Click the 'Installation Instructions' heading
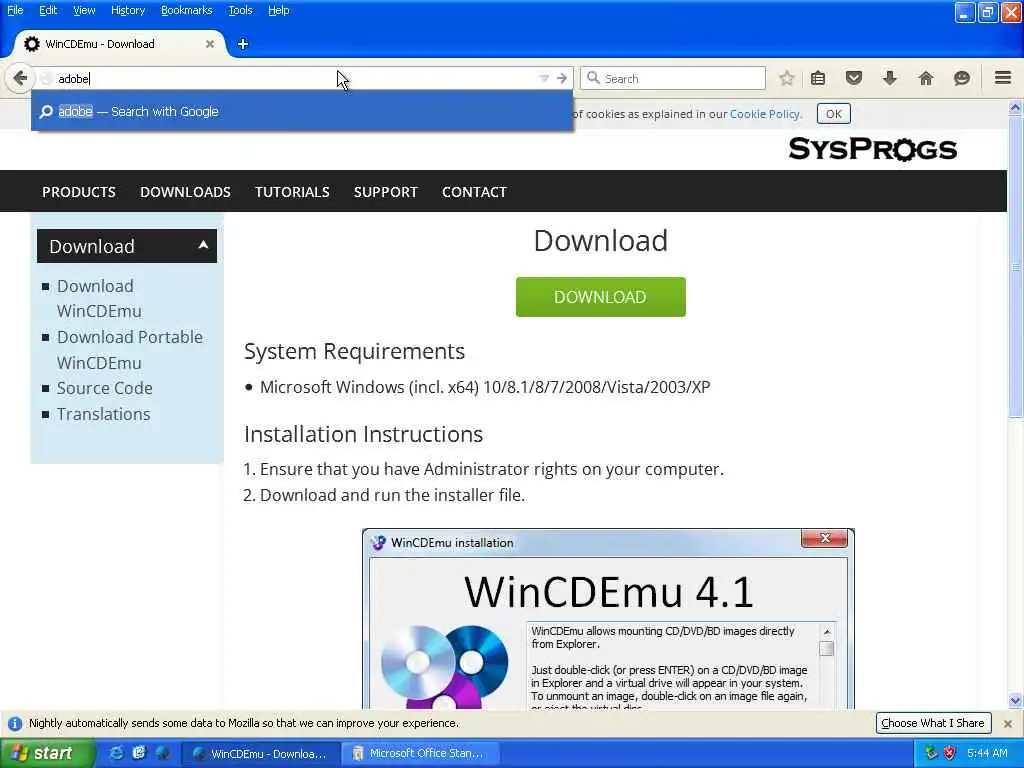 363,434
